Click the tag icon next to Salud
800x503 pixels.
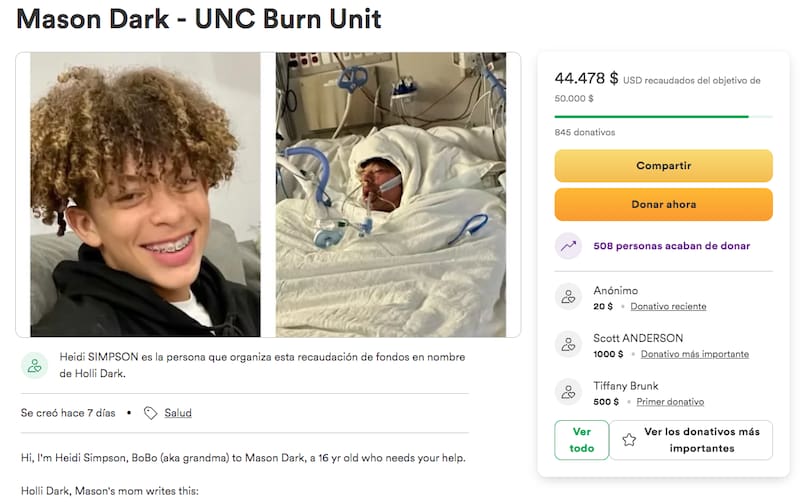coord(151,413)
